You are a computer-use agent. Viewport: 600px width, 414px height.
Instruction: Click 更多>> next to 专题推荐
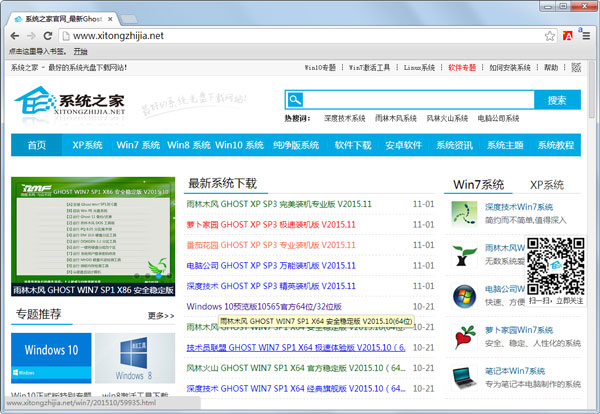coord(161,316)
